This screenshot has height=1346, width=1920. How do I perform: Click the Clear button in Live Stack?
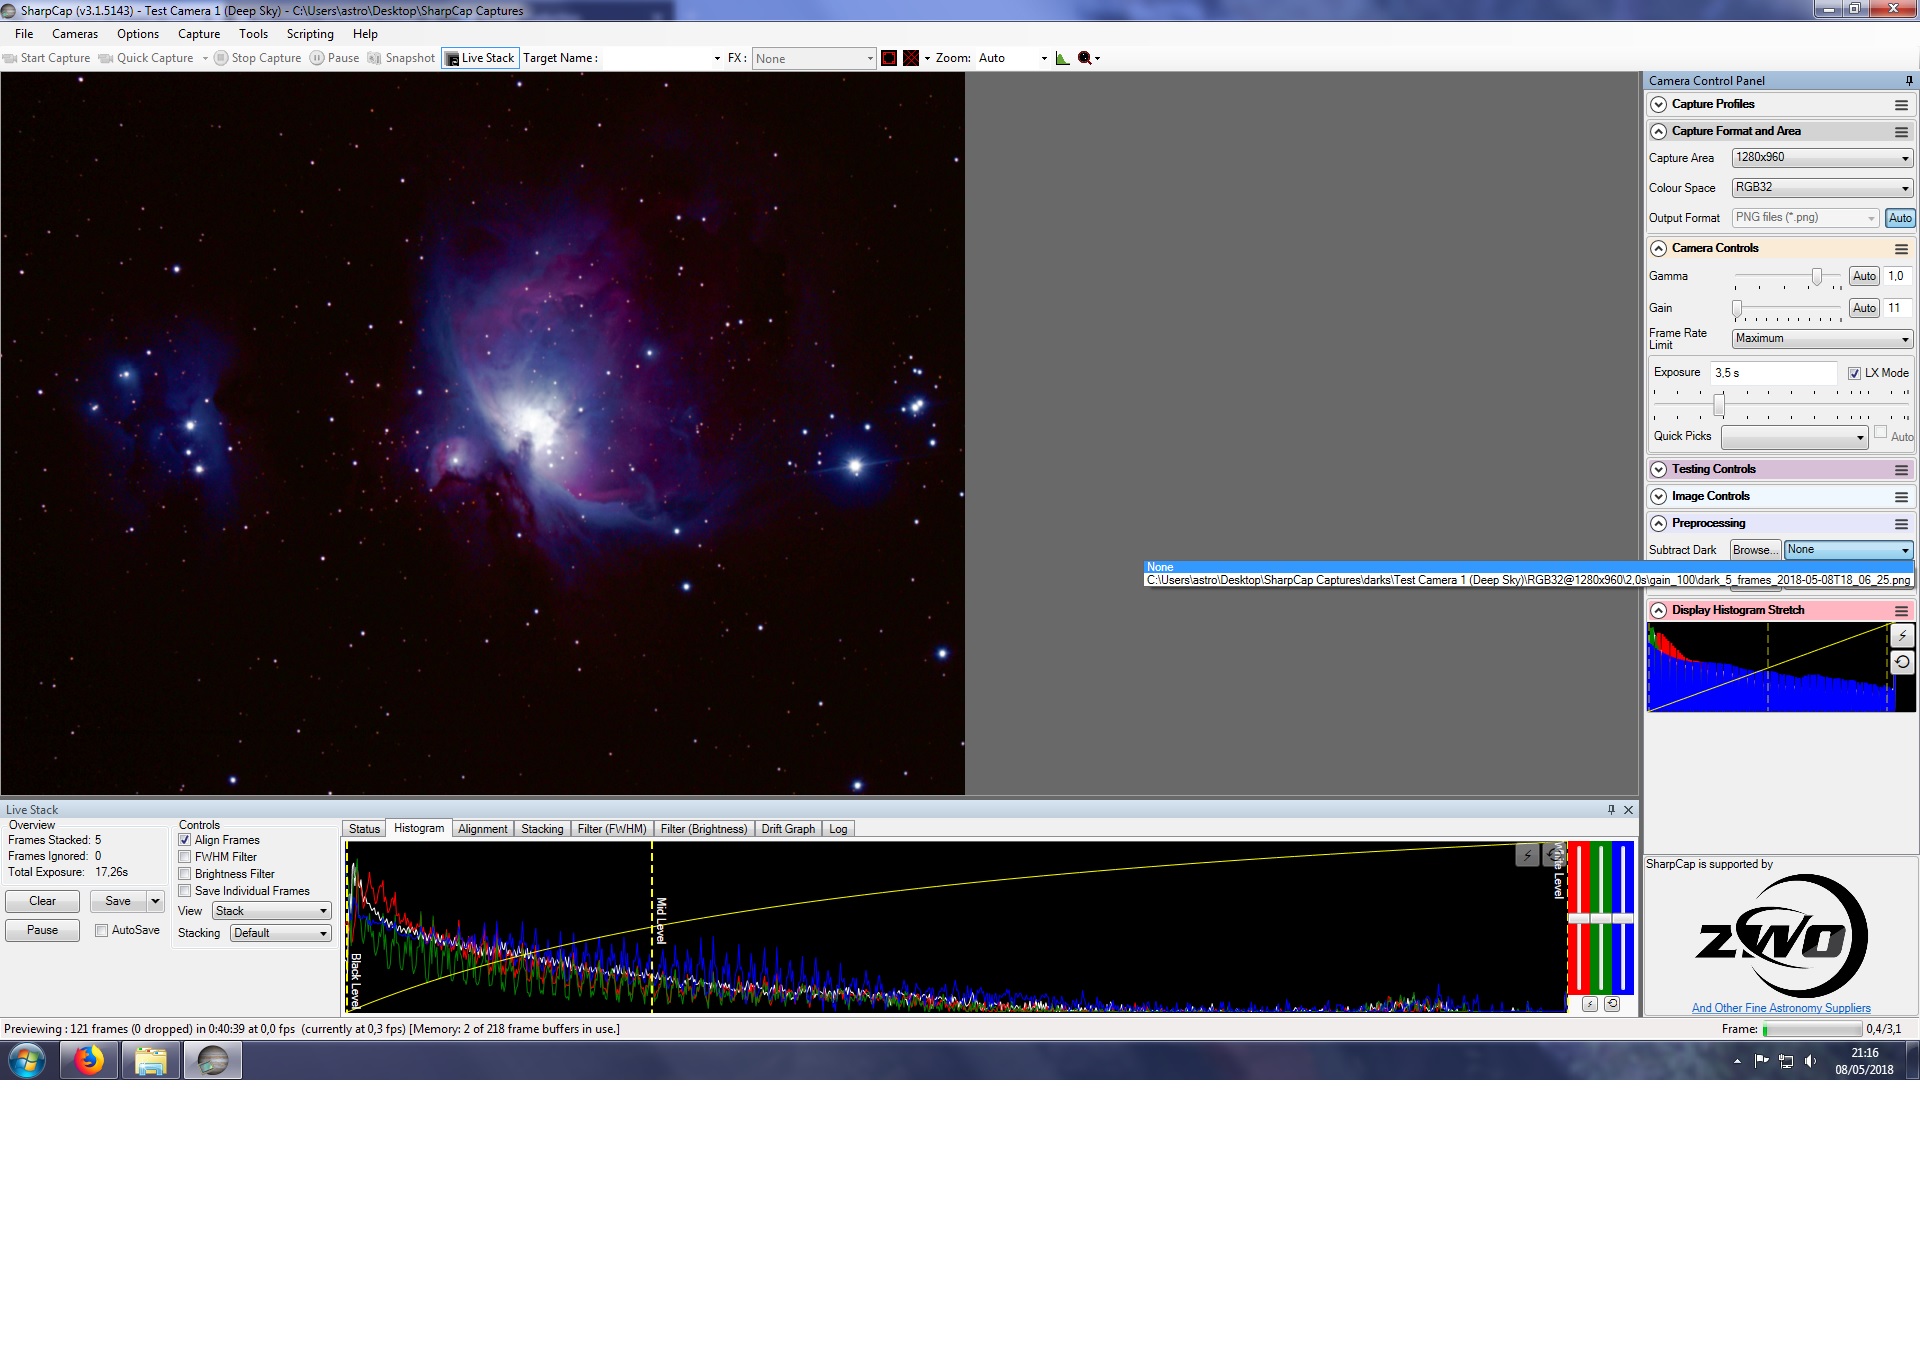(x=42, y=901)
